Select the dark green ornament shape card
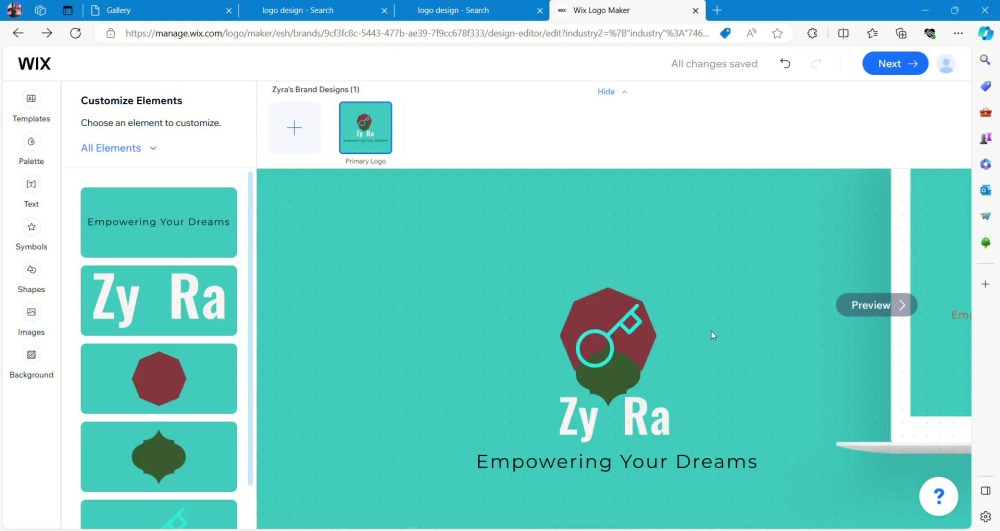This screenshot has width=1000, height=531. (x=159, y=456)
